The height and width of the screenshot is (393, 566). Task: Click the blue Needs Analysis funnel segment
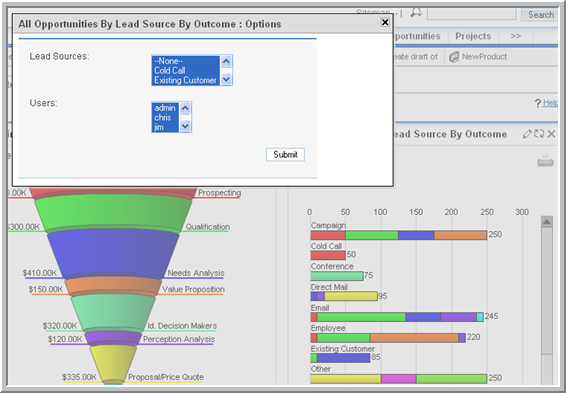[x=113, y=253]
